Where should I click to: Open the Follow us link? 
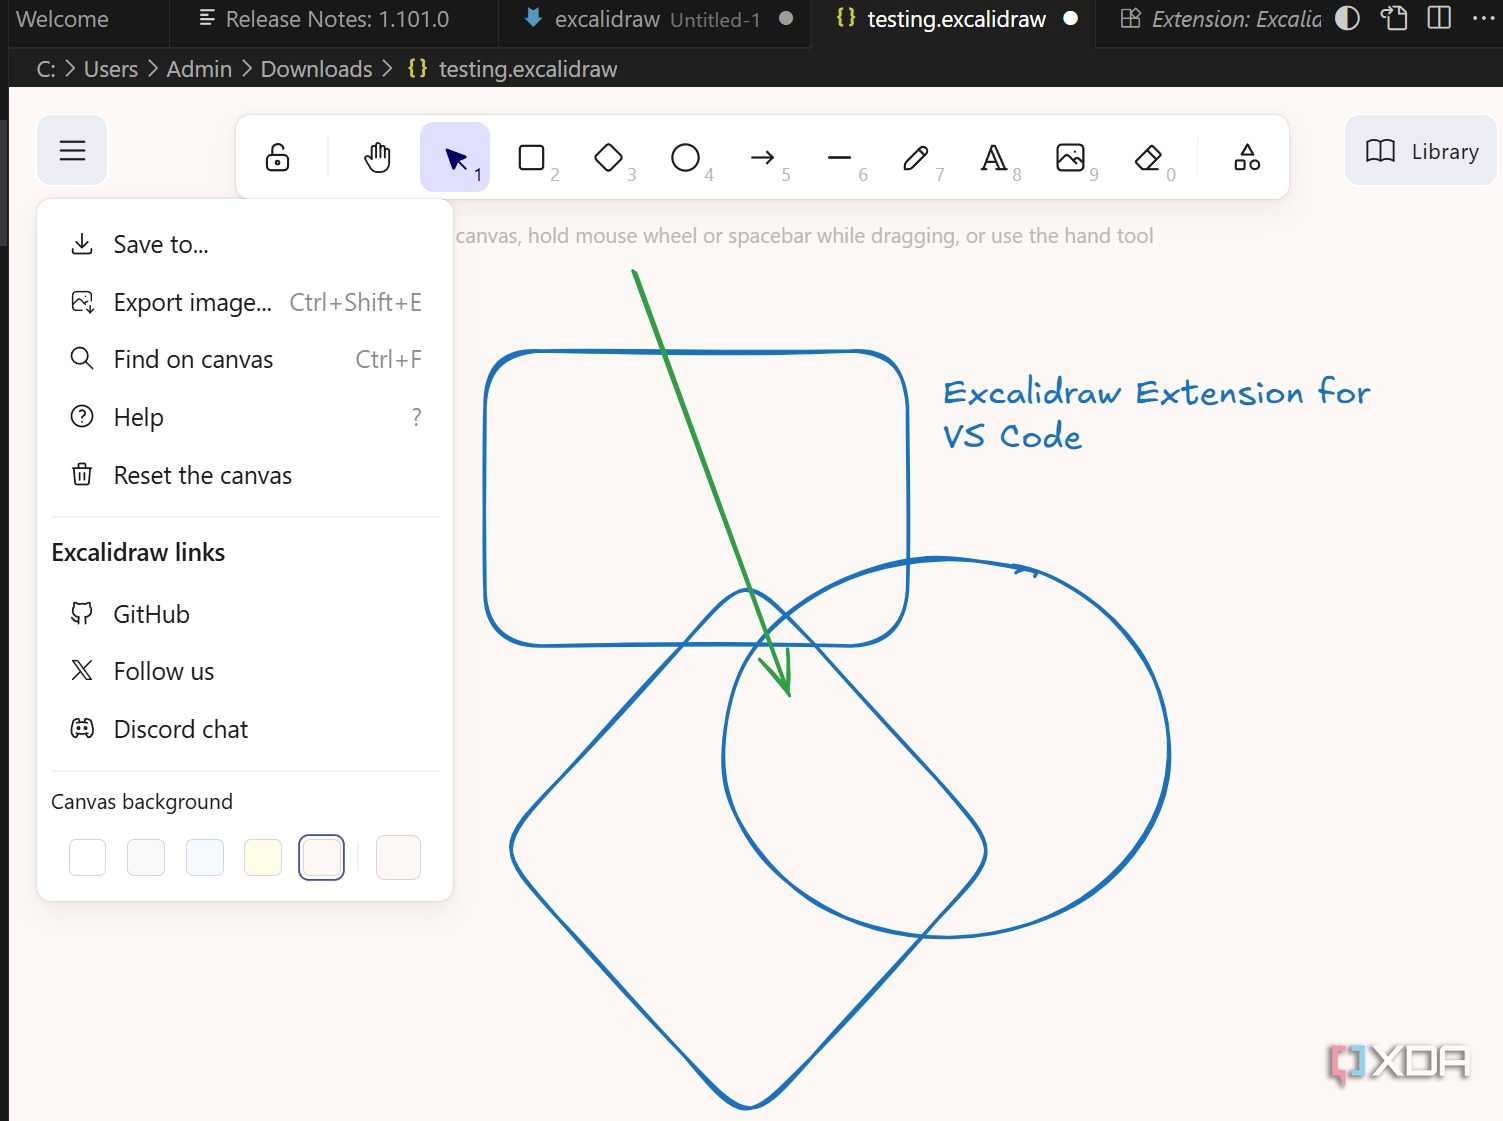(x=245, y=672)
